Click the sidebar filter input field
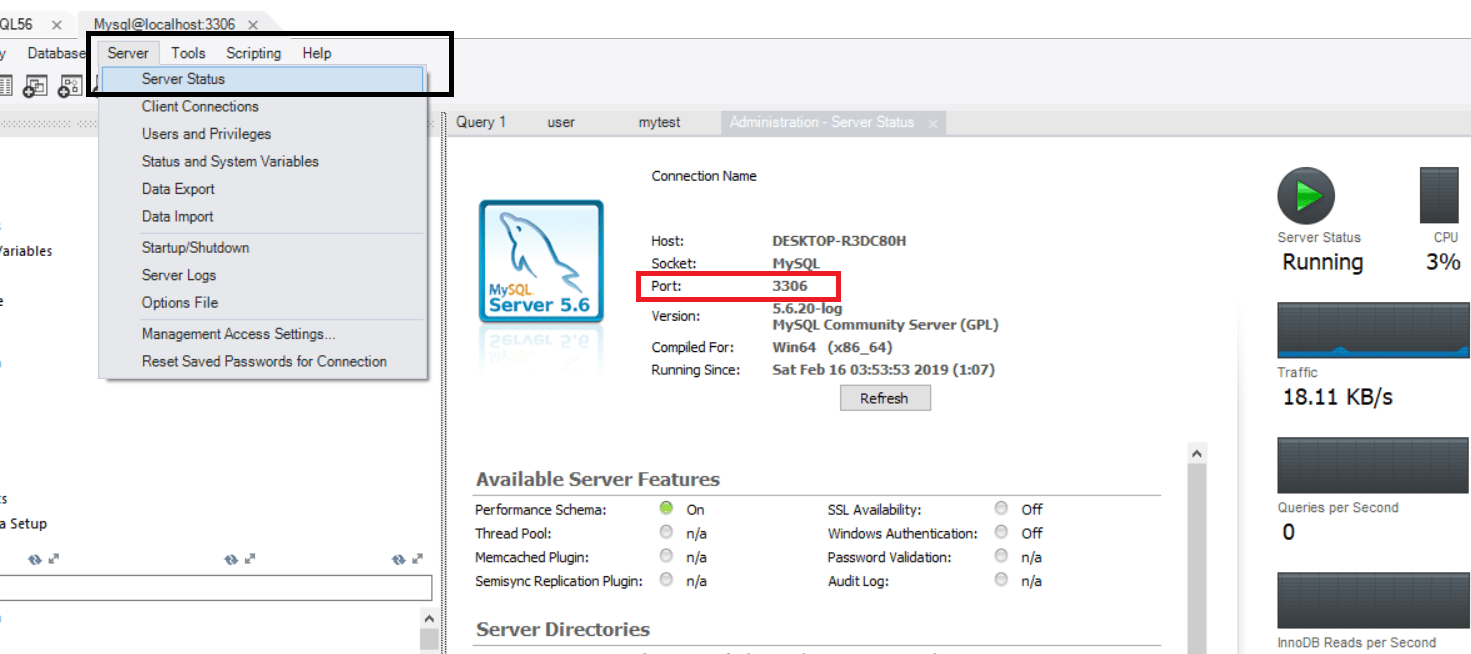This screenshot has width=1471, height=654. tap(216, 587)
